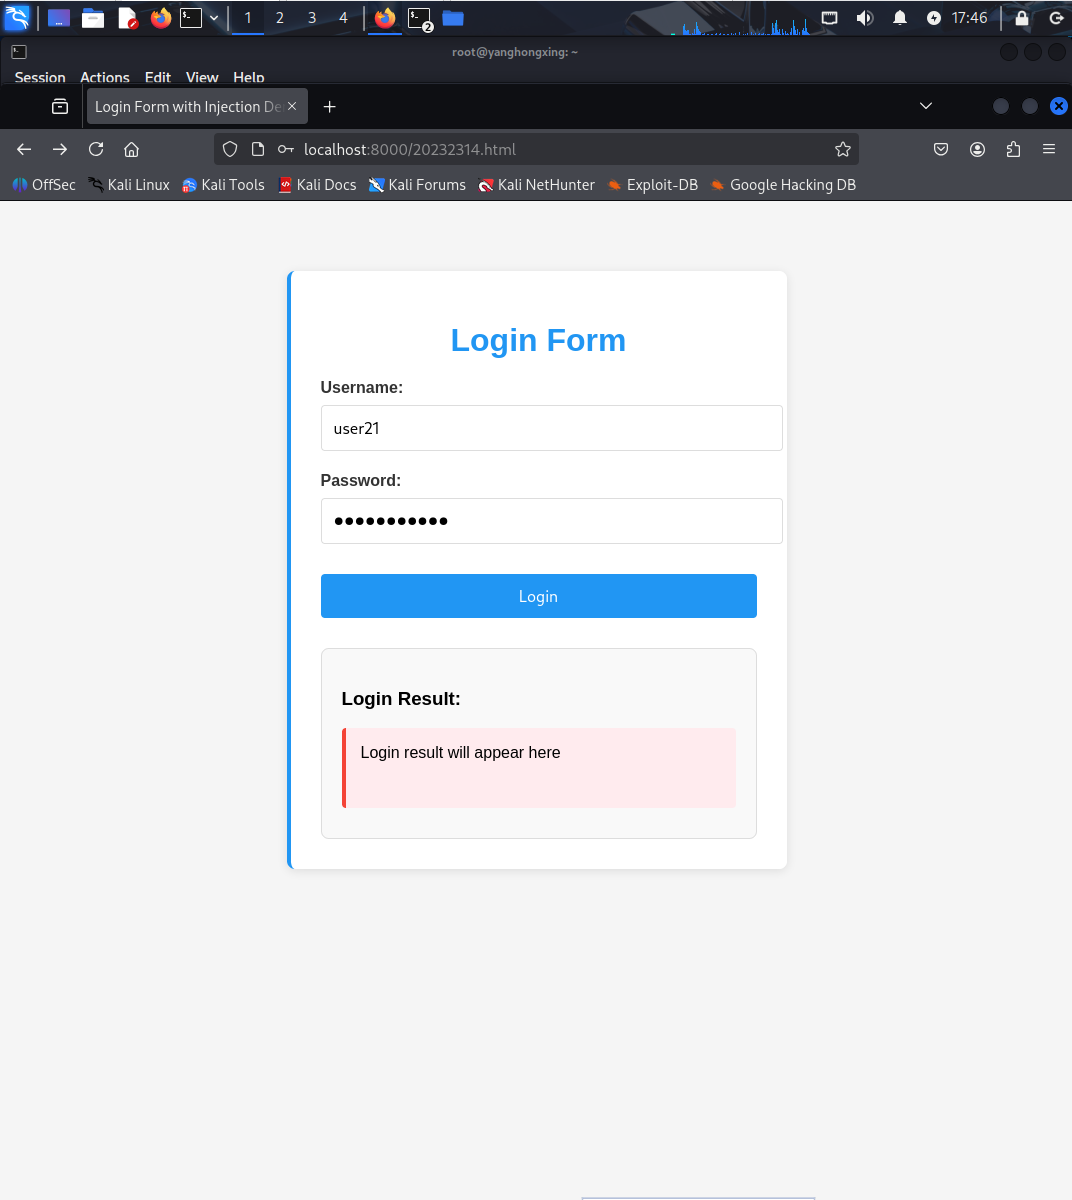Open the file manager icon in the taskbar
This screenshot has width=1072, height=1200.
pos(93,18)
